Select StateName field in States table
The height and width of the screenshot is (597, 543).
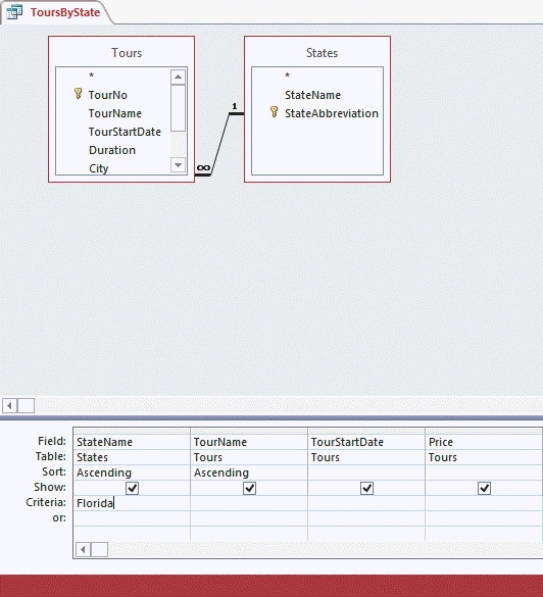point(313,95)
